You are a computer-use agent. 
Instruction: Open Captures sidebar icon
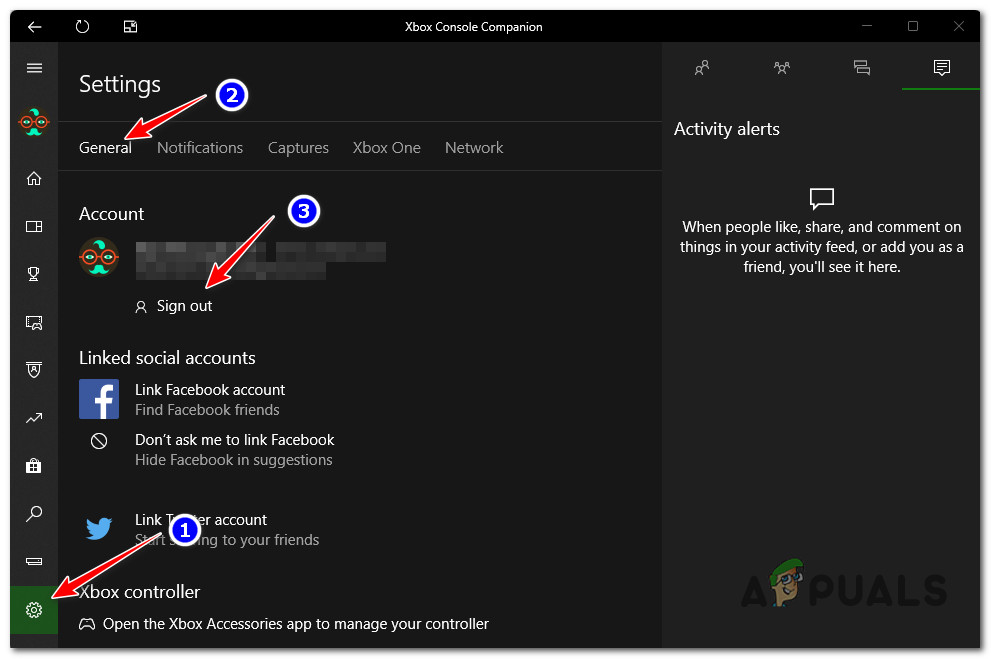coord(34,323)
